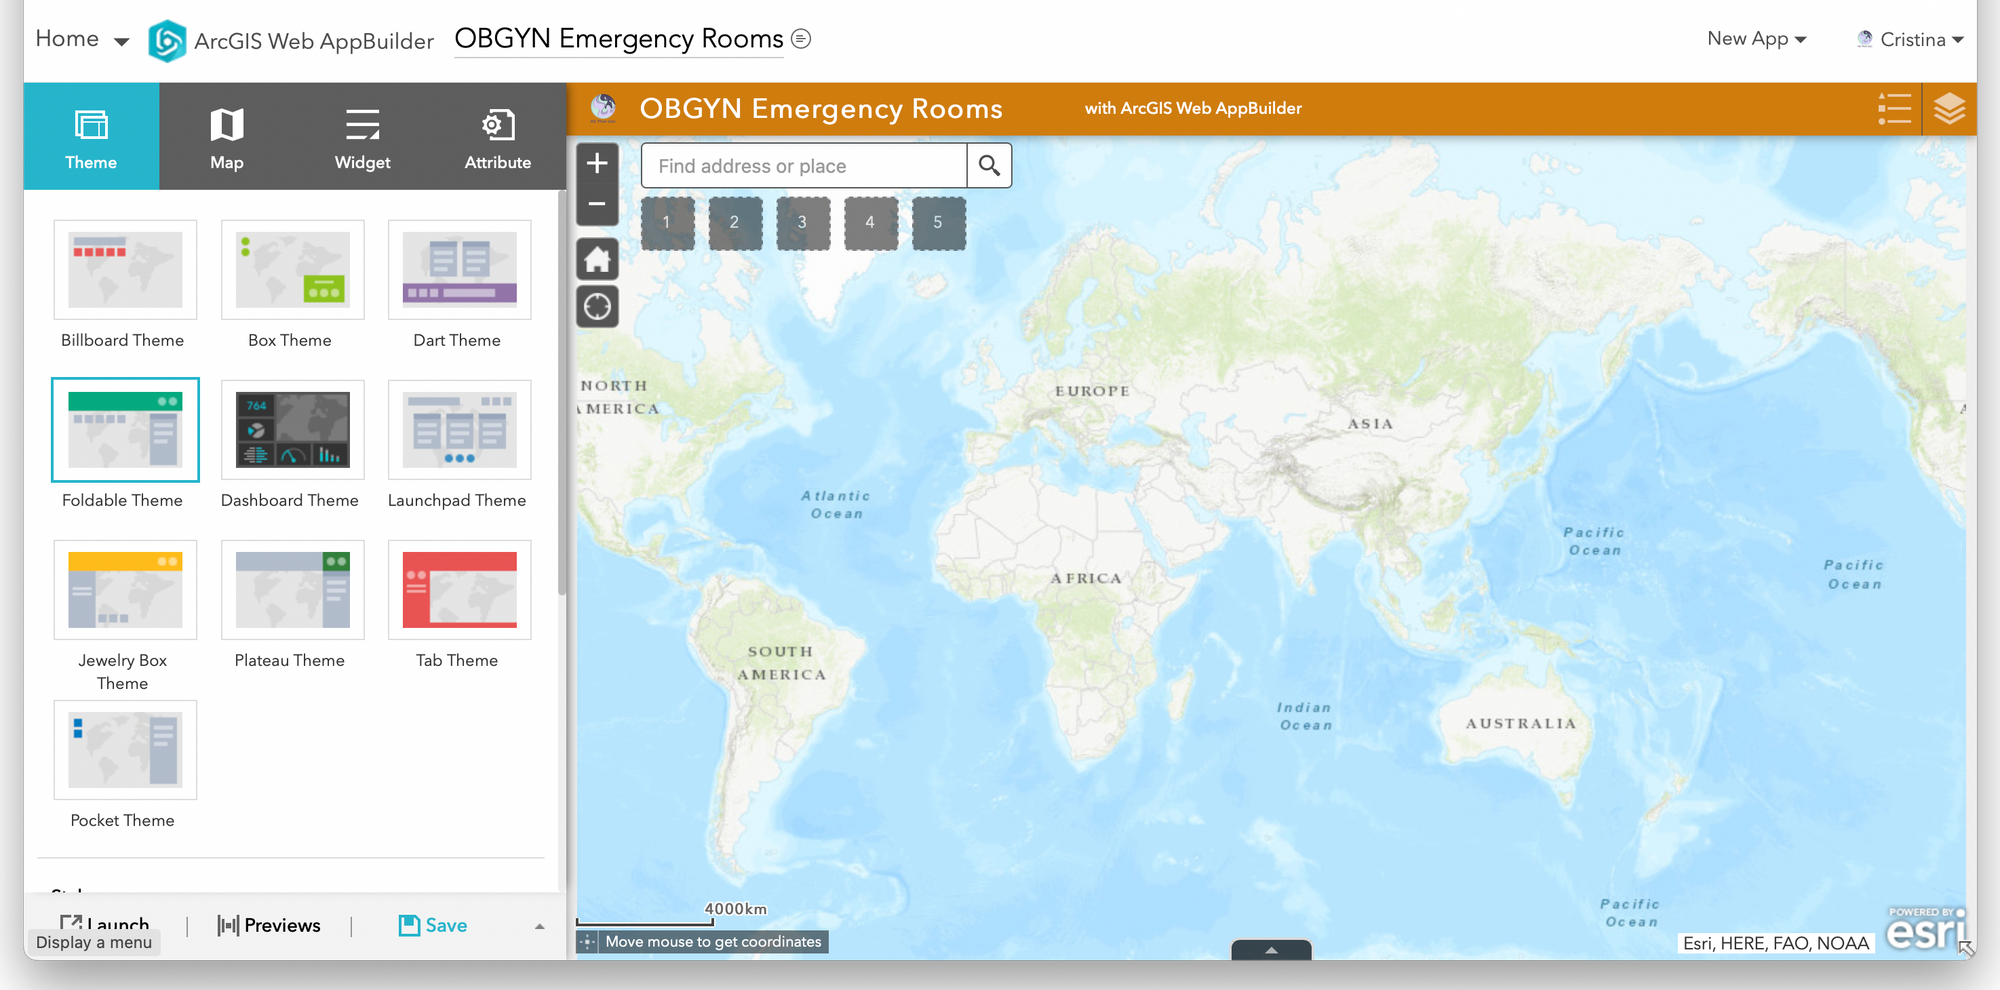2000x990 pixels.
Task: Open the Layer List widget icon
Action: pos(1949,109)
